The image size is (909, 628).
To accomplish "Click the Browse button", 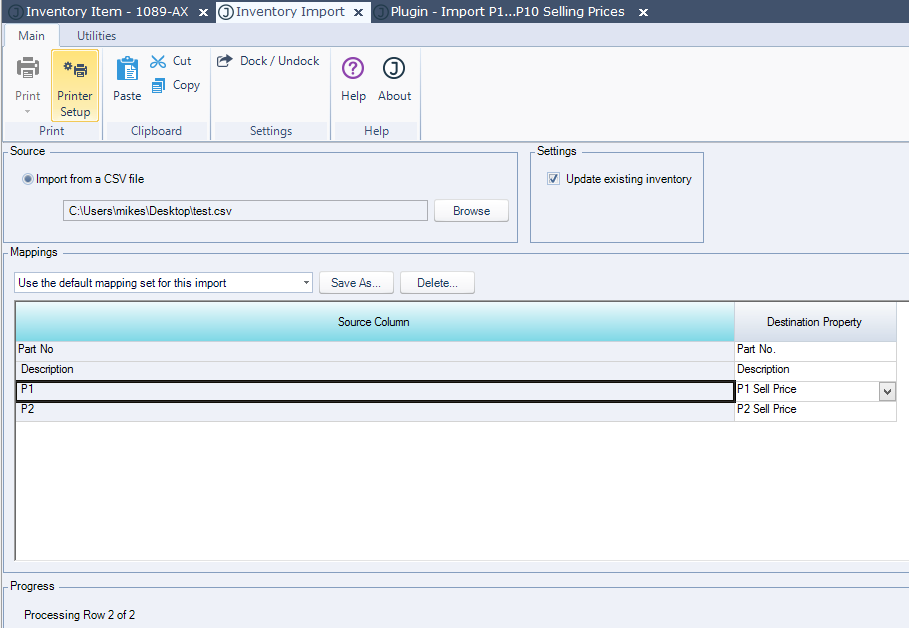I will (x=471, y=211).
